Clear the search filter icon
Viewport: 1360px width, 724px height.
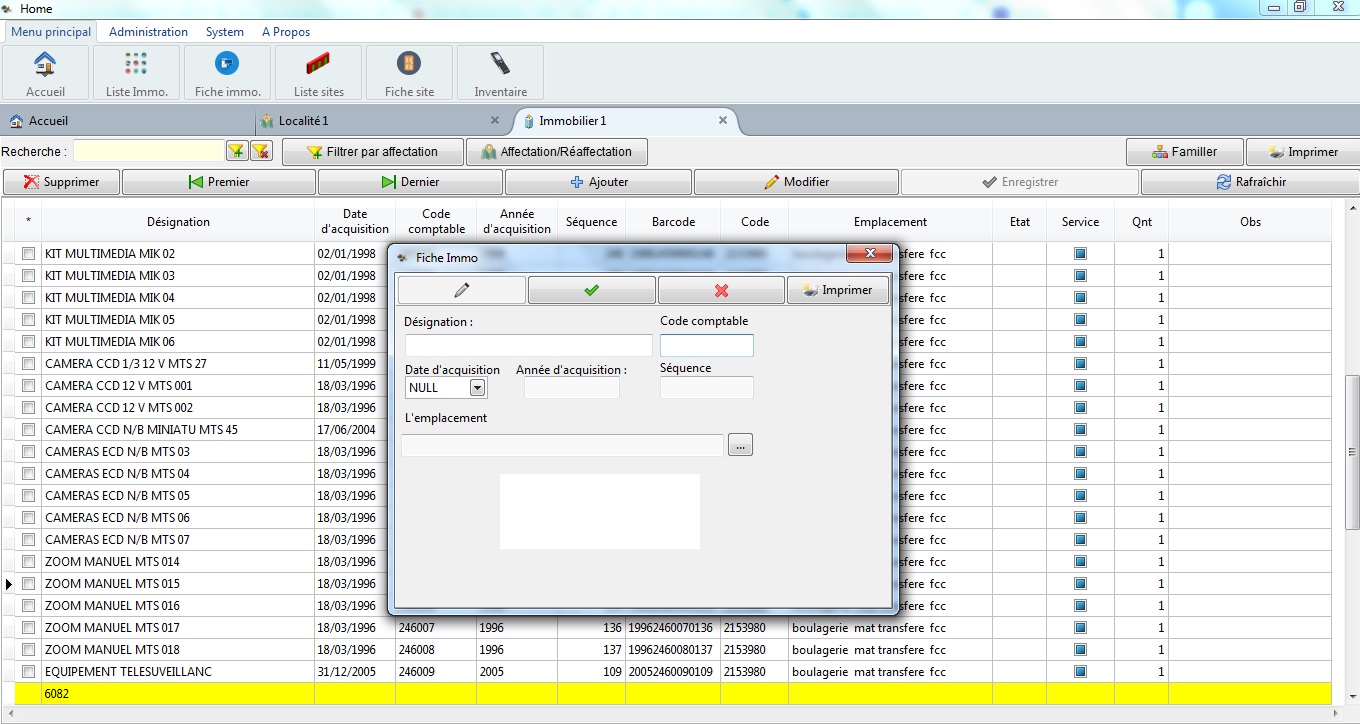[260, 151]
